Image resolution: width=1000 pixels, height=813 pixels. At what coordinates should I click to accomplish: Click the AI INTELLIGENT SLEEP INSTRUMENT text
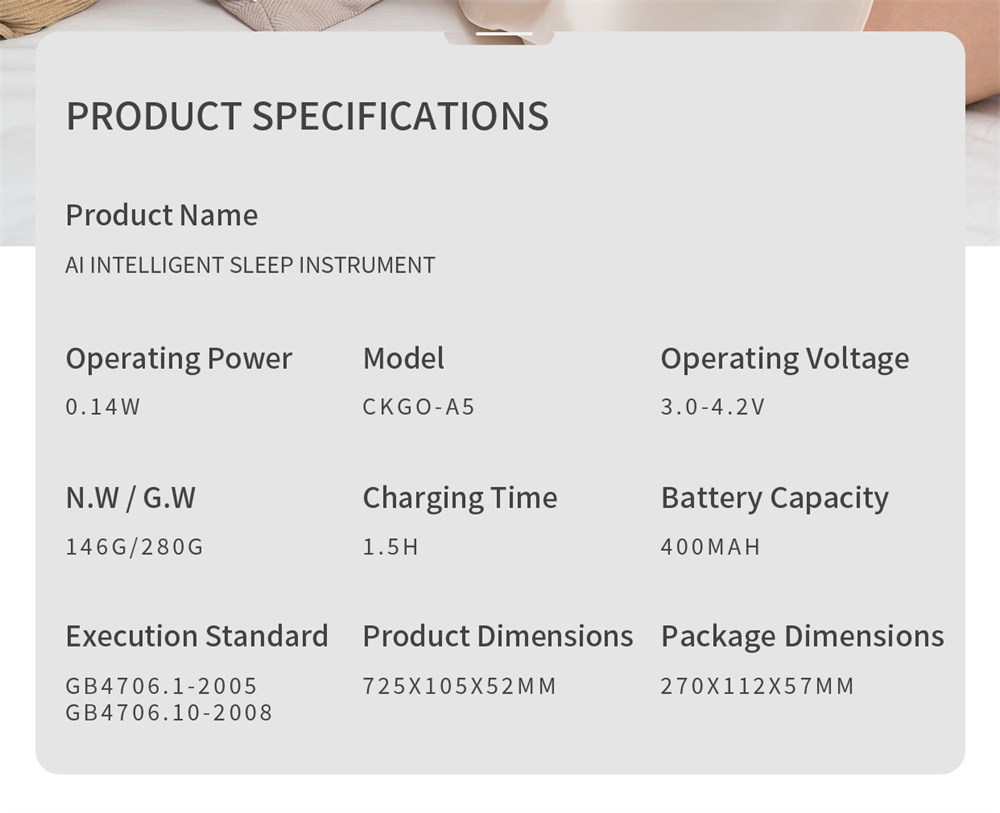(250, 266)
